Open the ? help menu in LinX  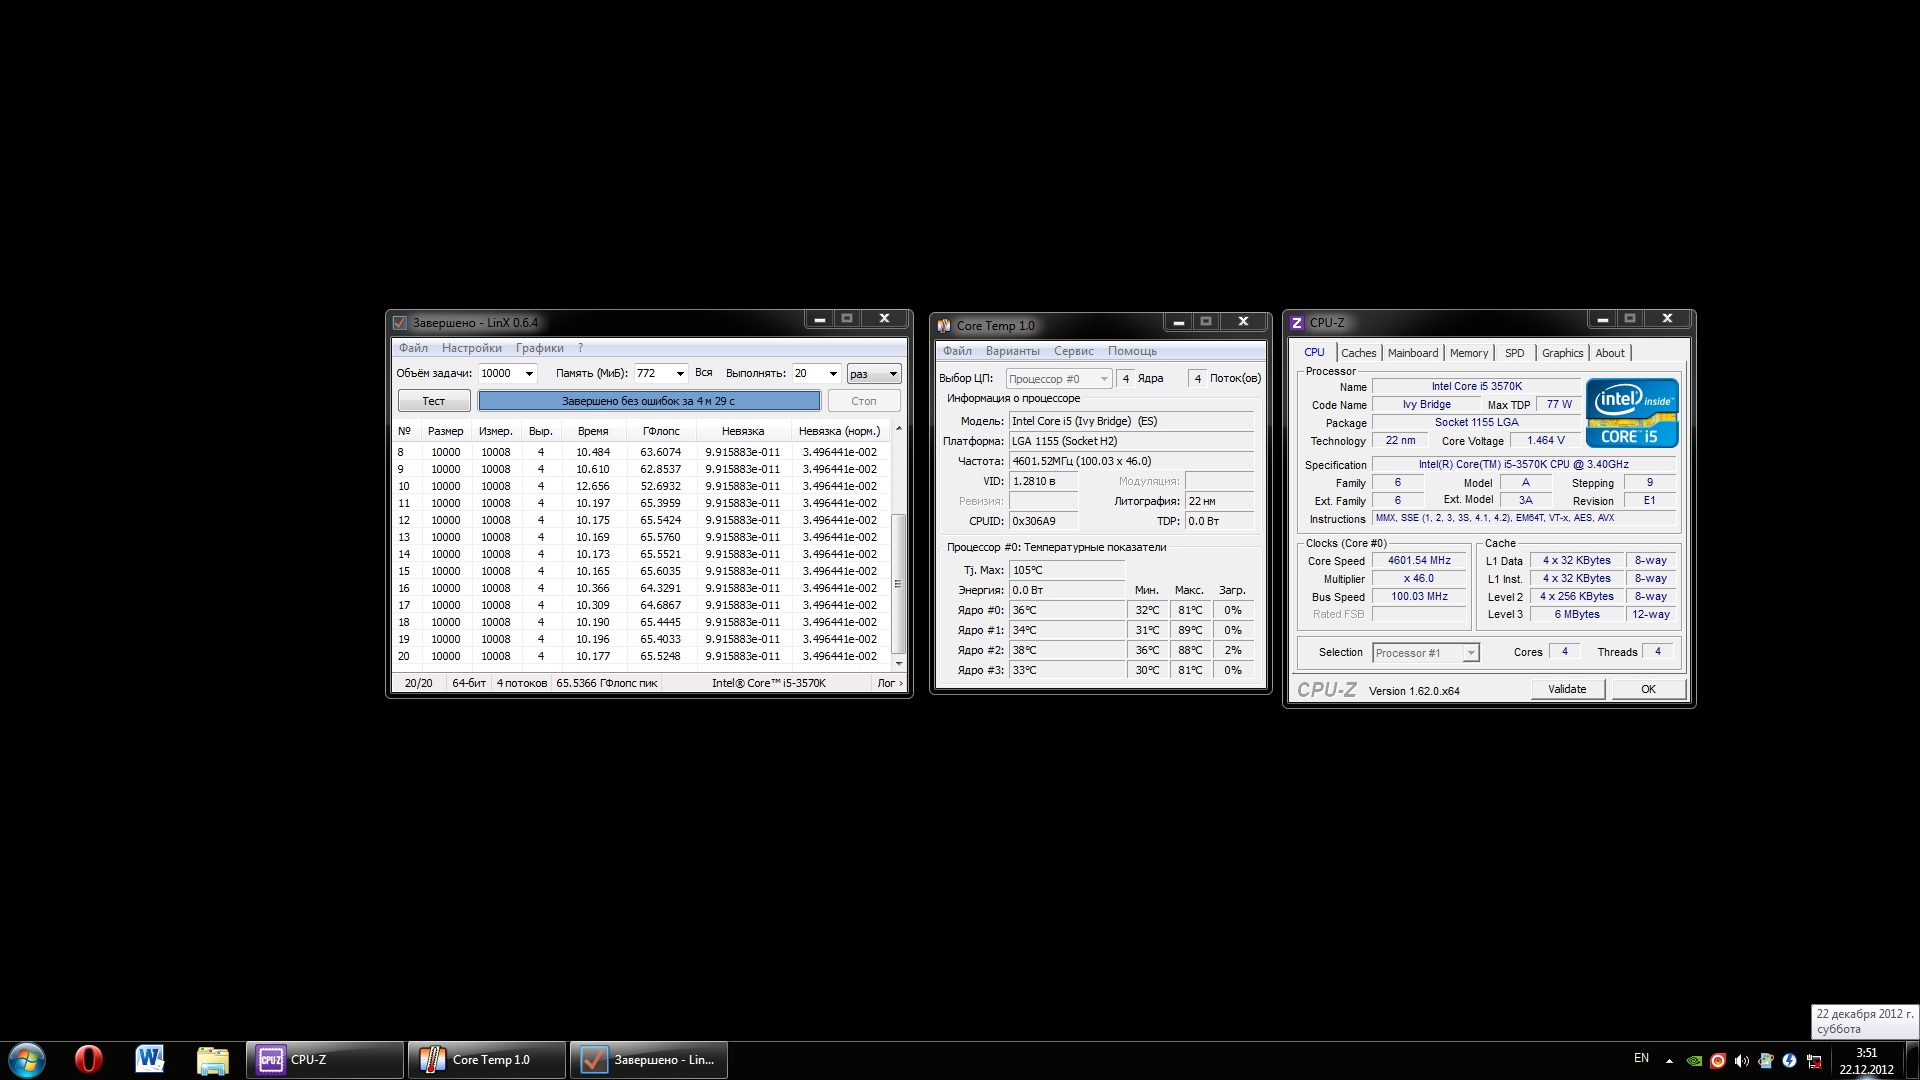click(x=581, y=348)
